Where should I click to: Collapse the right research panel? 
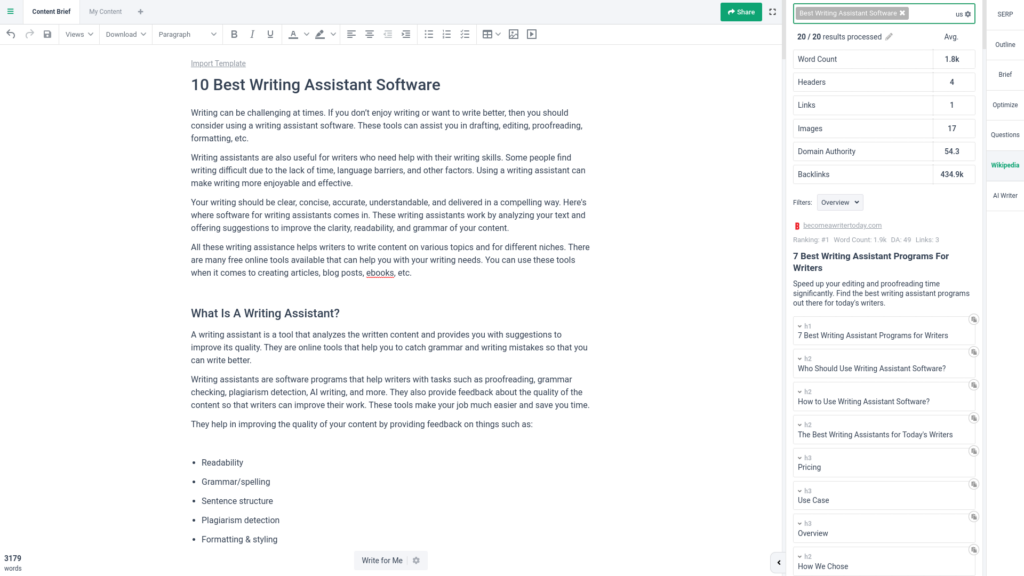click(x=778, y=562)
